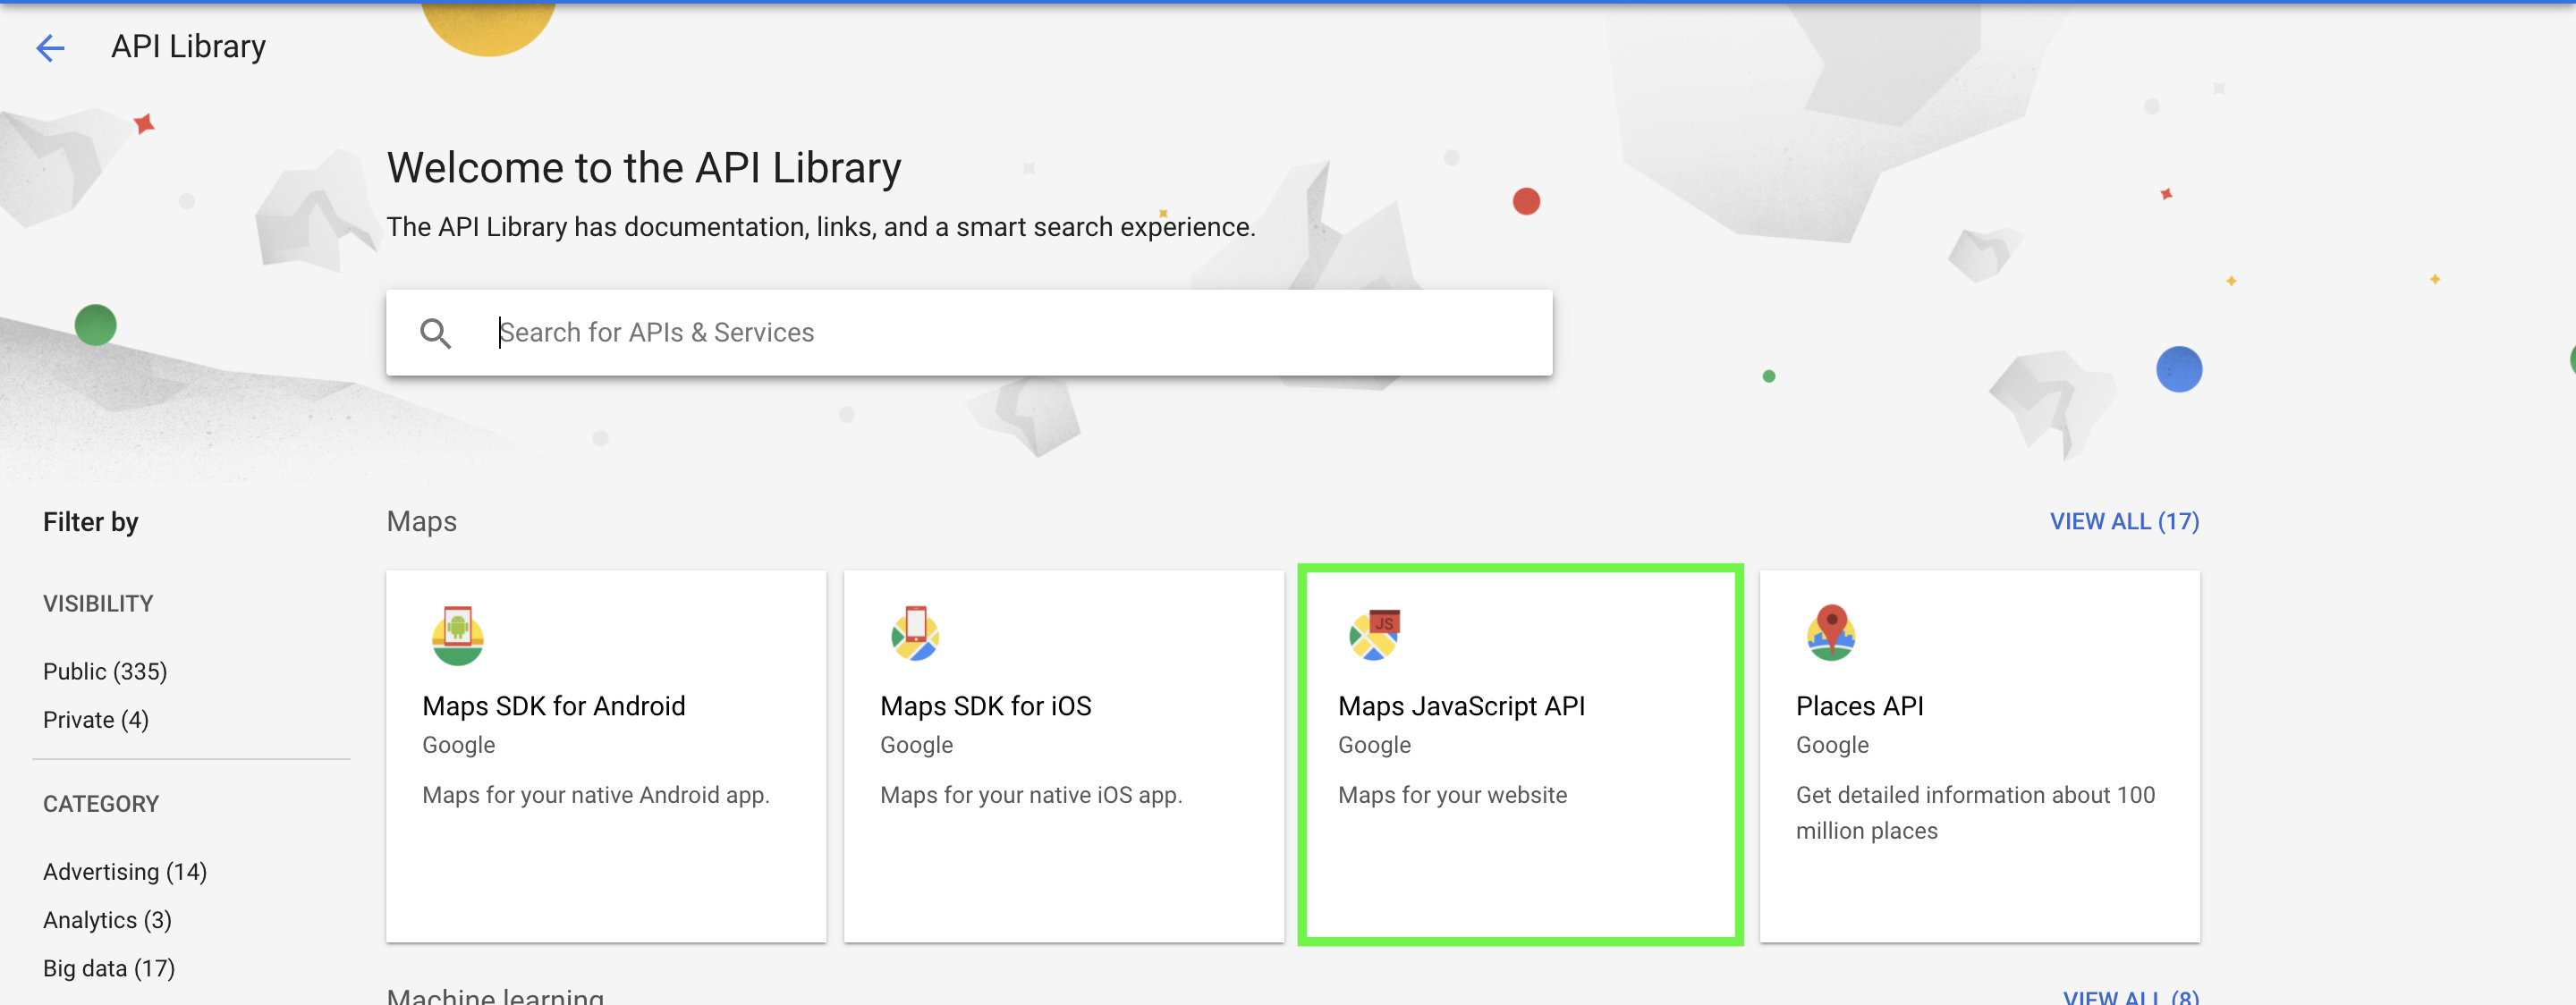Viewport: 2576px width, 1005px height.
Task: Open the Maps SDK for Android title
Action: click(x=553, y=706)
